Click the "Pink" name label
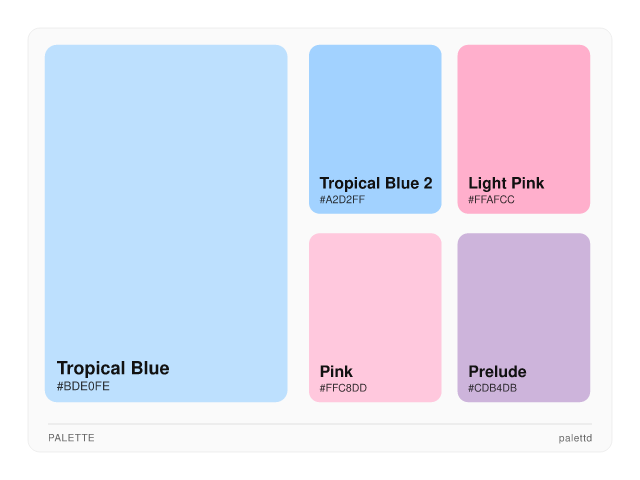 coord(336,372)
